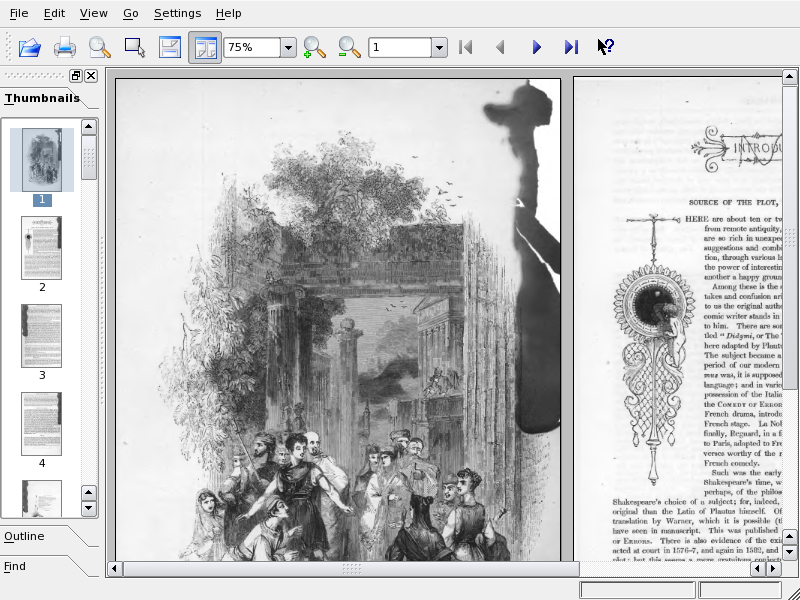Click thumbnail list scroll down arrow at bottom

pyautogui.click(x=89, y=508)
